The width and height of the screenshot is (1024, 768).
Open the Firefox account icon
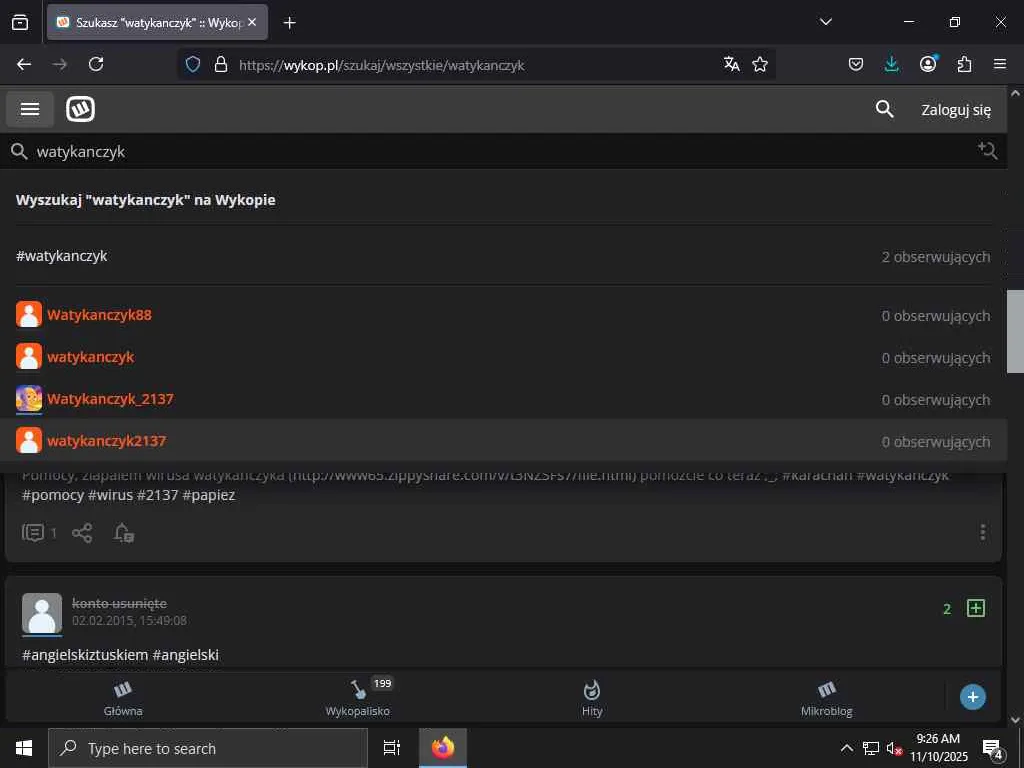(928, 63)
